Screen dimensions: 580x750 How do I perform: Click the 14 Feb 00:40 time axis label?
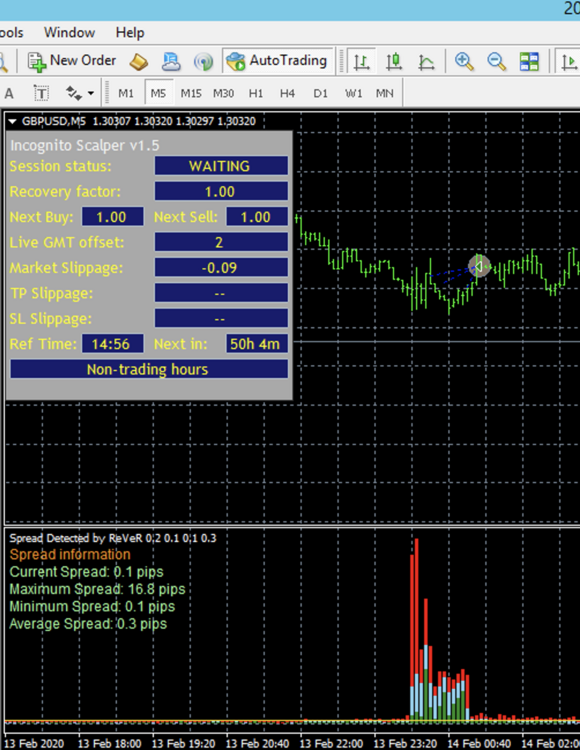click(x=479, y=743)
